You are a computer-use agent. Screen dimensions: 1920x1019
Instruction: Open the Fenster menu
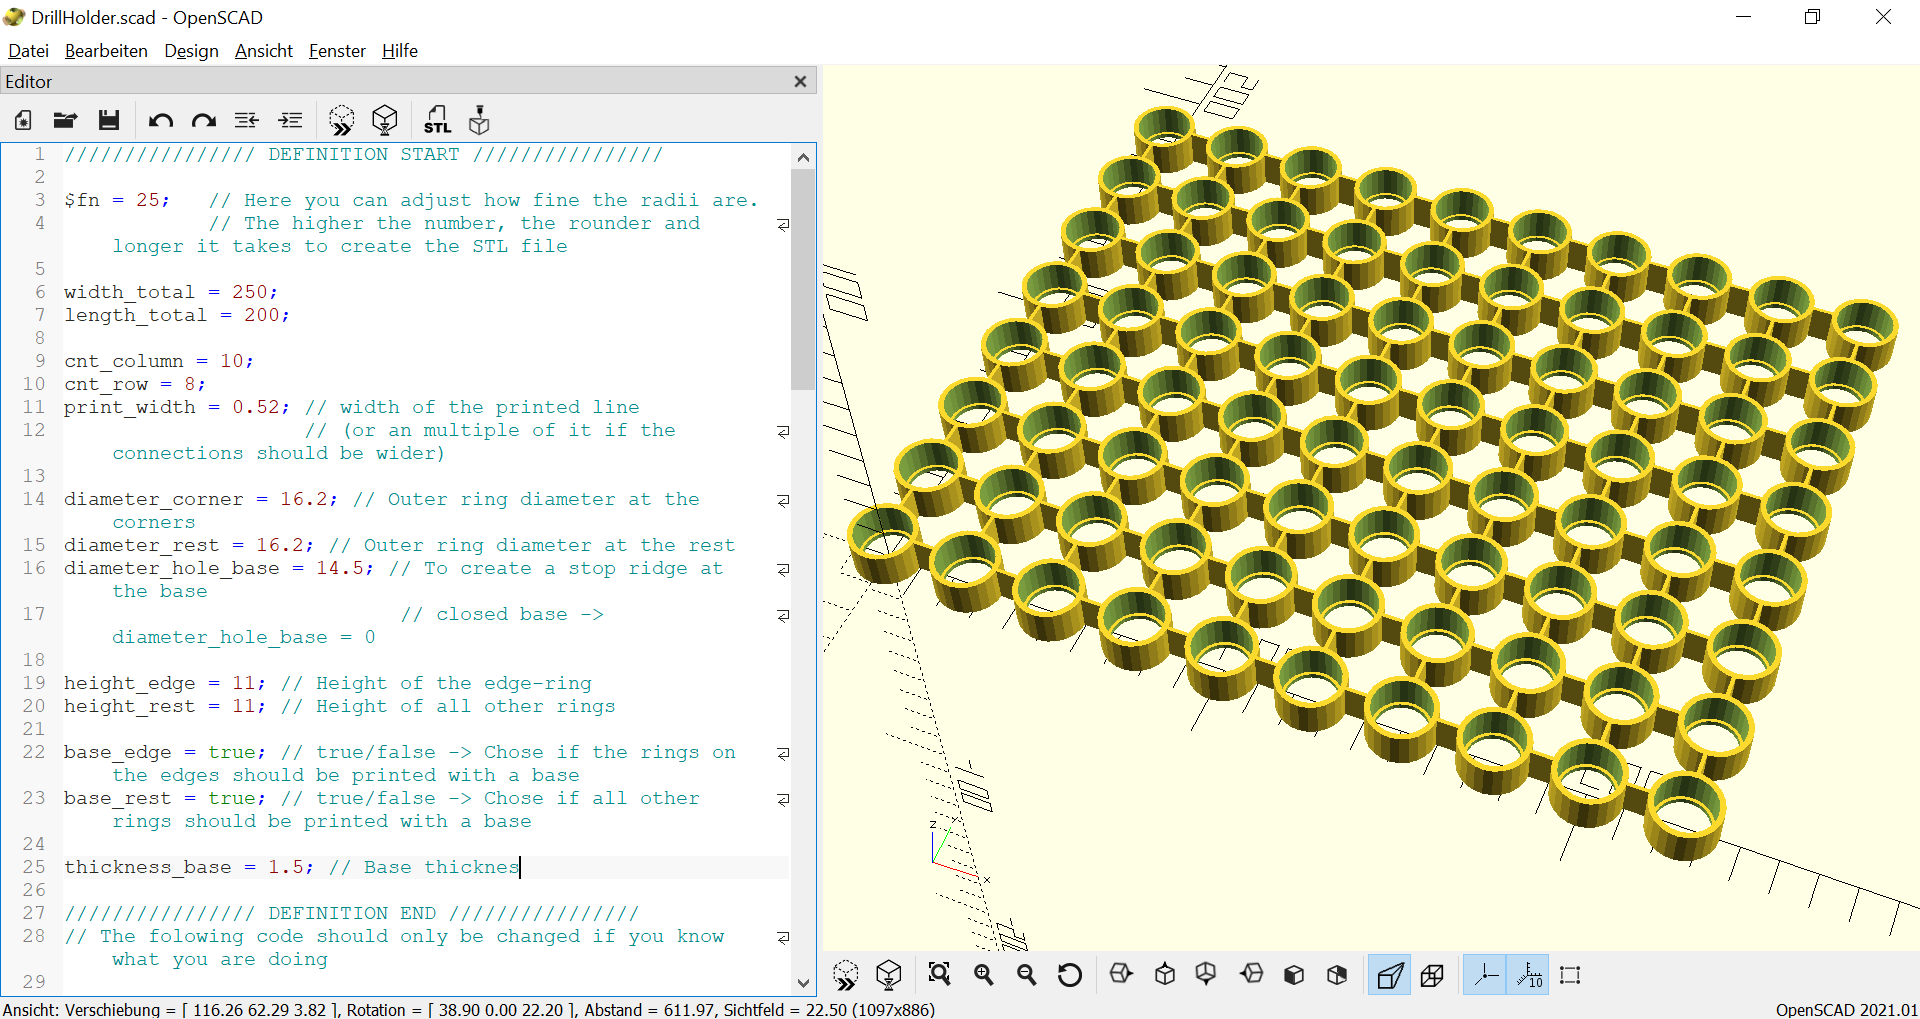coord(337,51)
